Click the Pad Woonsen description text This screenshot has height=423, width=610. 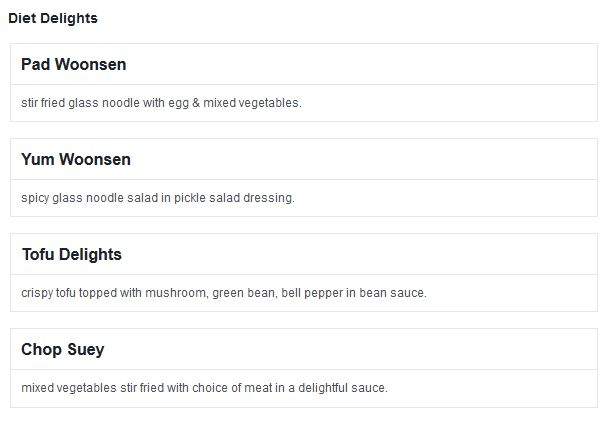[x=161, y=103]
